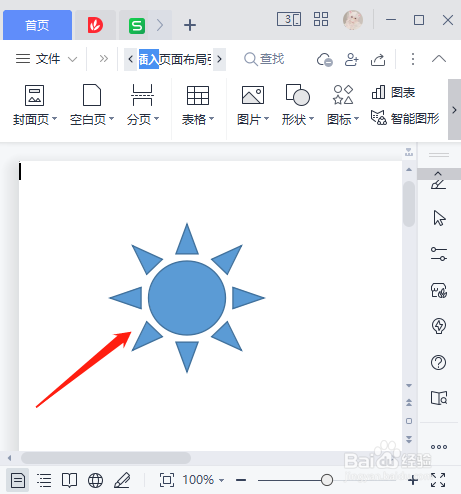Choose the selection arrow sidebar tool
Viewport: 461px width, 494px height.
[439, 218]
